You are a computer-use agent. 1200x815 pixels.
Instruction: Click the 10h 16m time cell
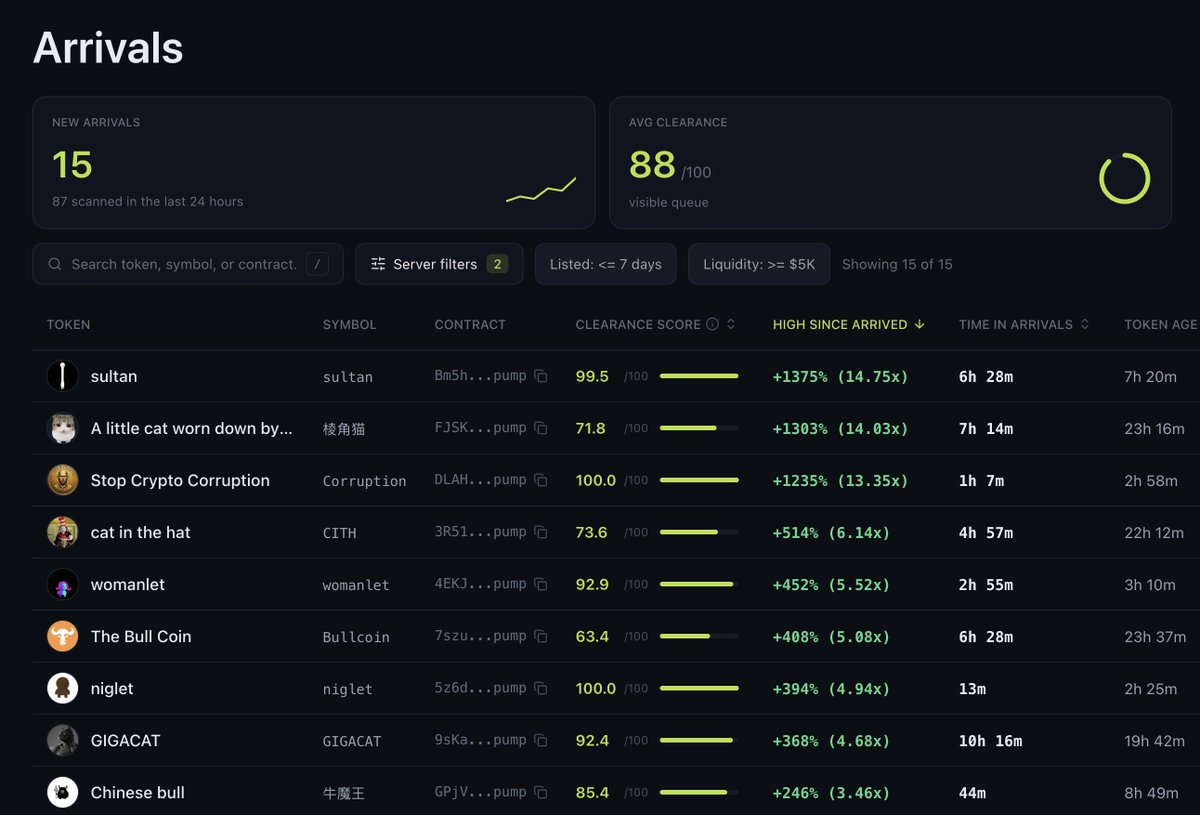990,740
